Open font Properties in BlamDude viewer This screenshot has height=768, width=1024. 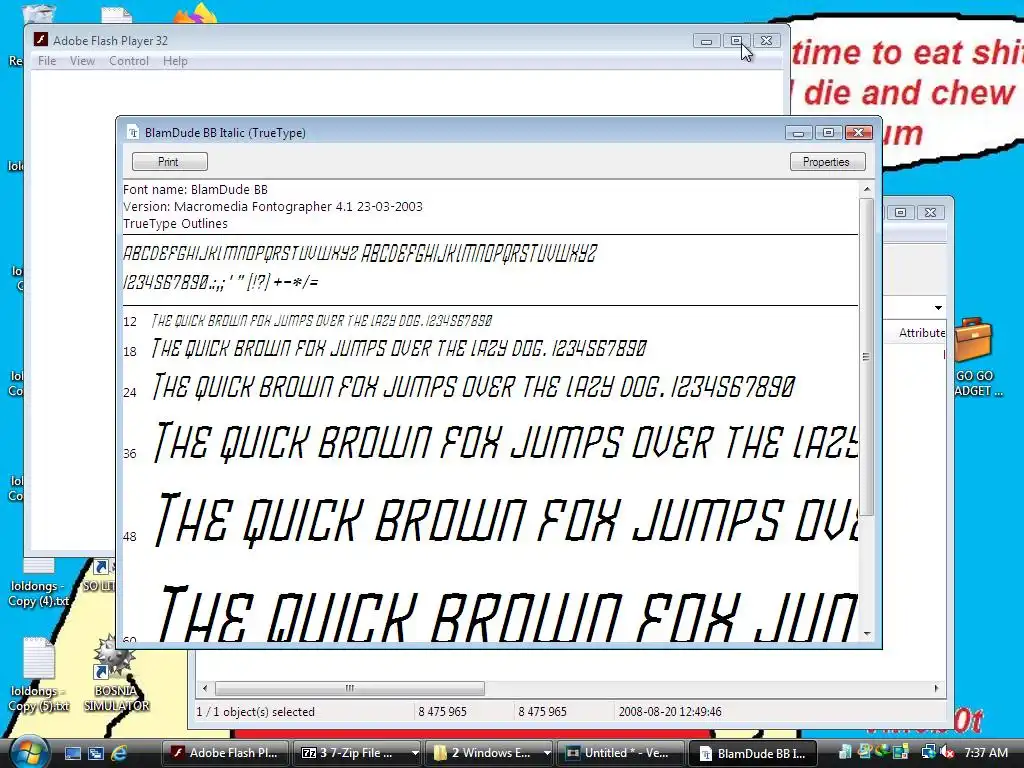tap(827, 161)
